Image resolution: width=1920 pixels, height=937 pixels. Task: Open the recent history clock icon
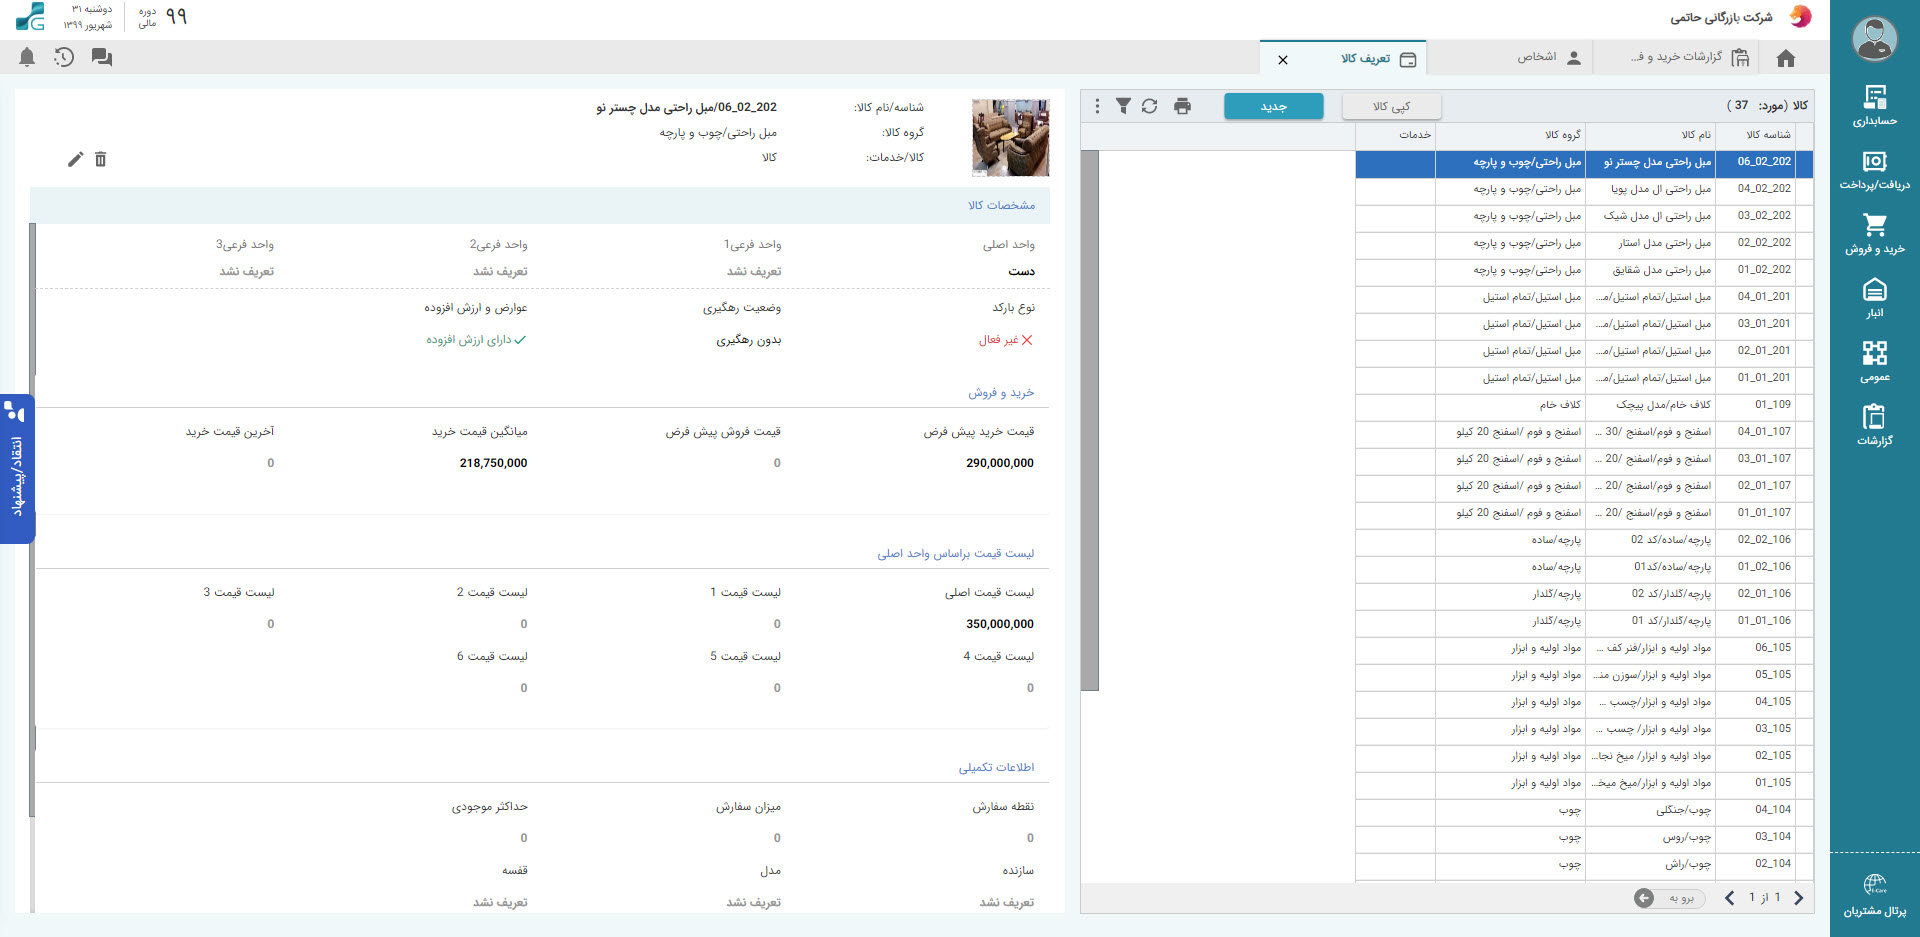coord(64,58)
